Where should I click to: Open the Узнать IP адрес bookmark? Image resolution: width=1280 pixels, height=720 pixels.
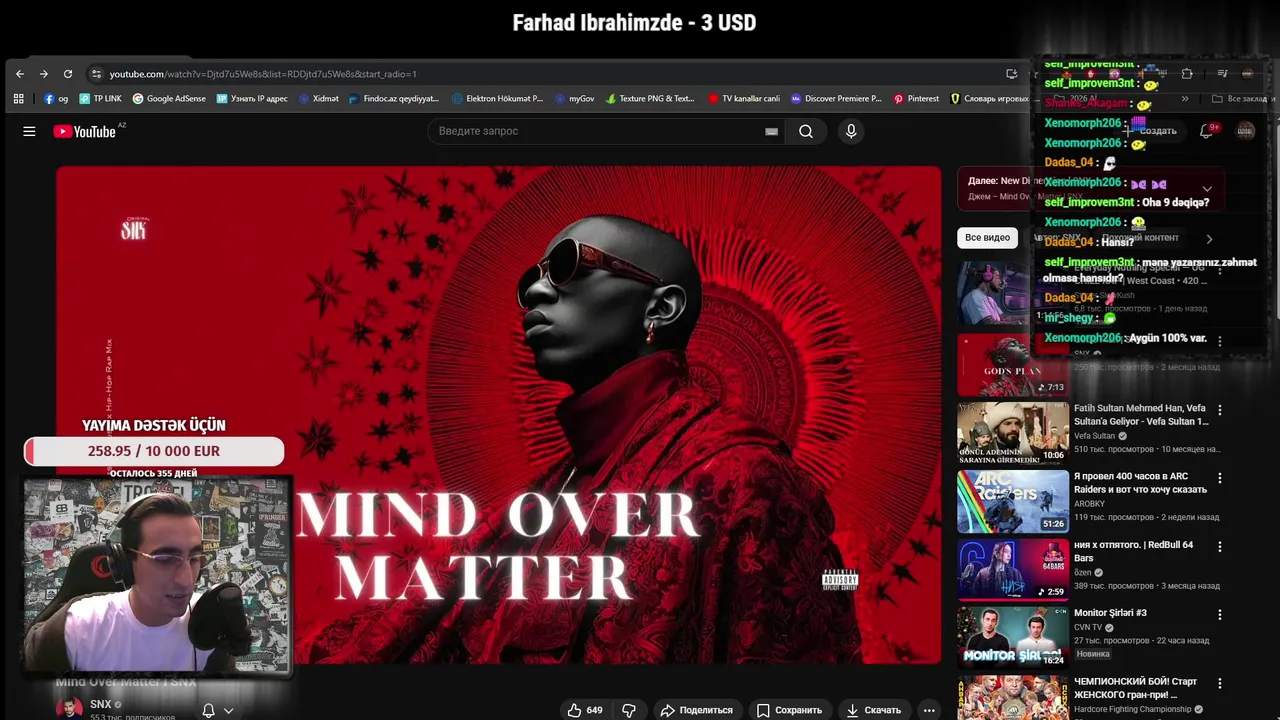(x=251, y=99)
